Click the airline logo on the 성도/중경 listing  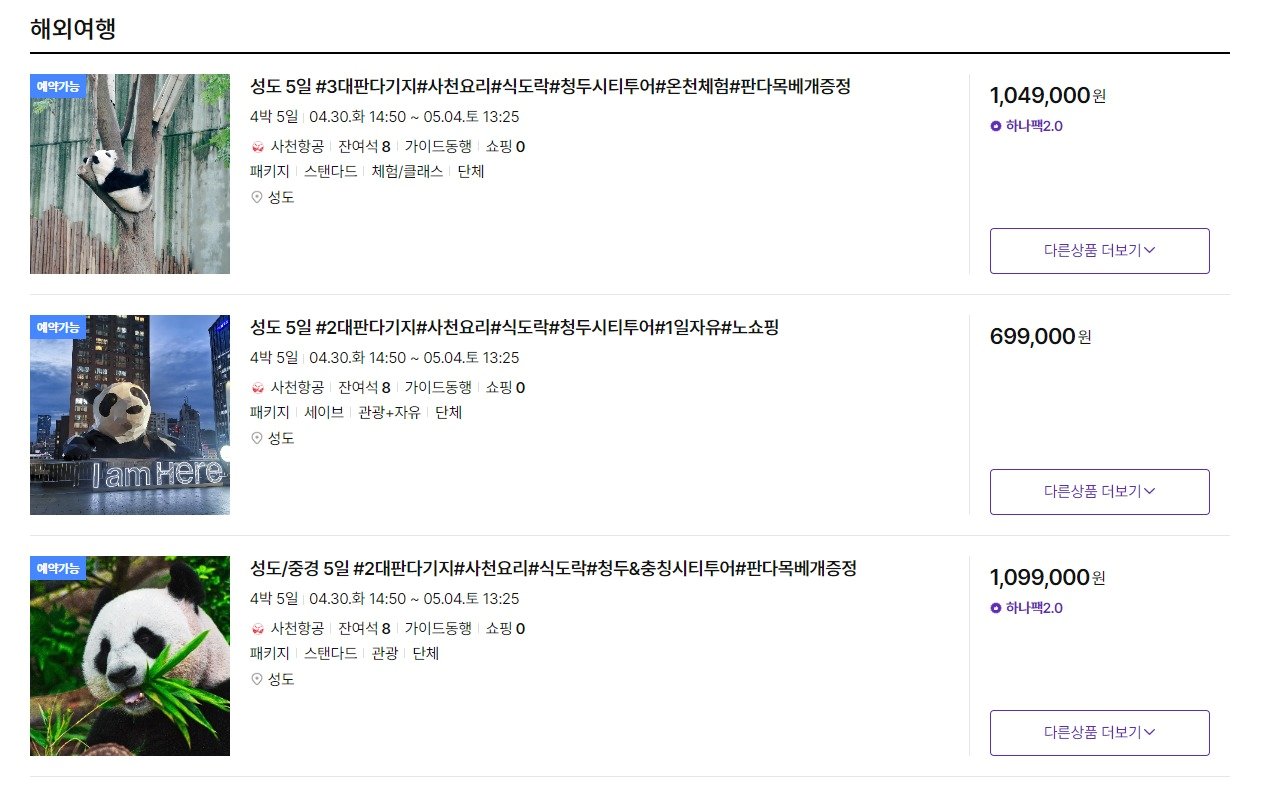(258, 628)
